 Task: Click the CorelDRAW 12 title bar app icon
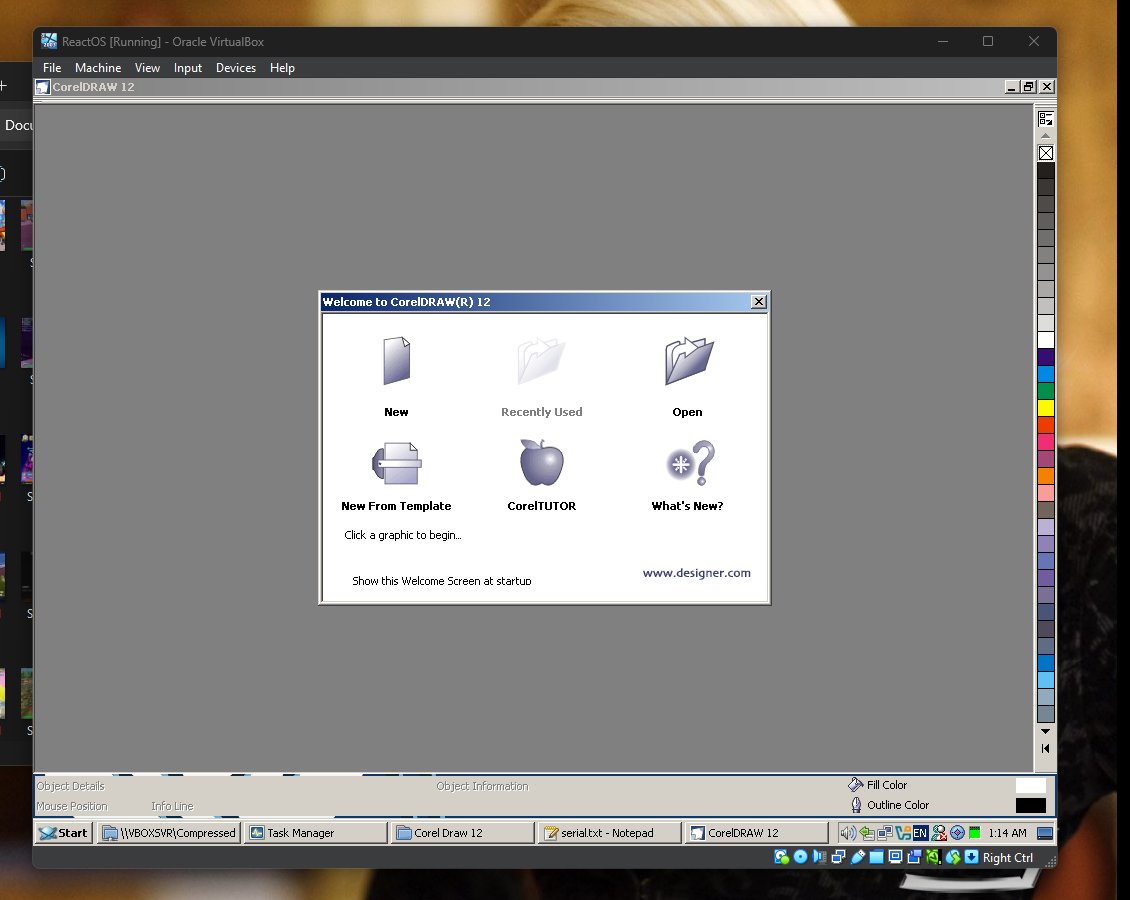pyautogui.click(x=43, y=87)
